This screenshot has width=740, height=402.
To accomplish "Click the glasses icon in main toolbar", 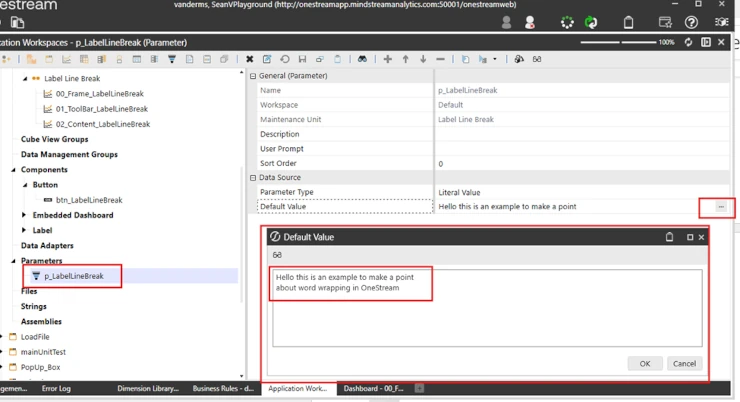I will click(x=537, y=59).
